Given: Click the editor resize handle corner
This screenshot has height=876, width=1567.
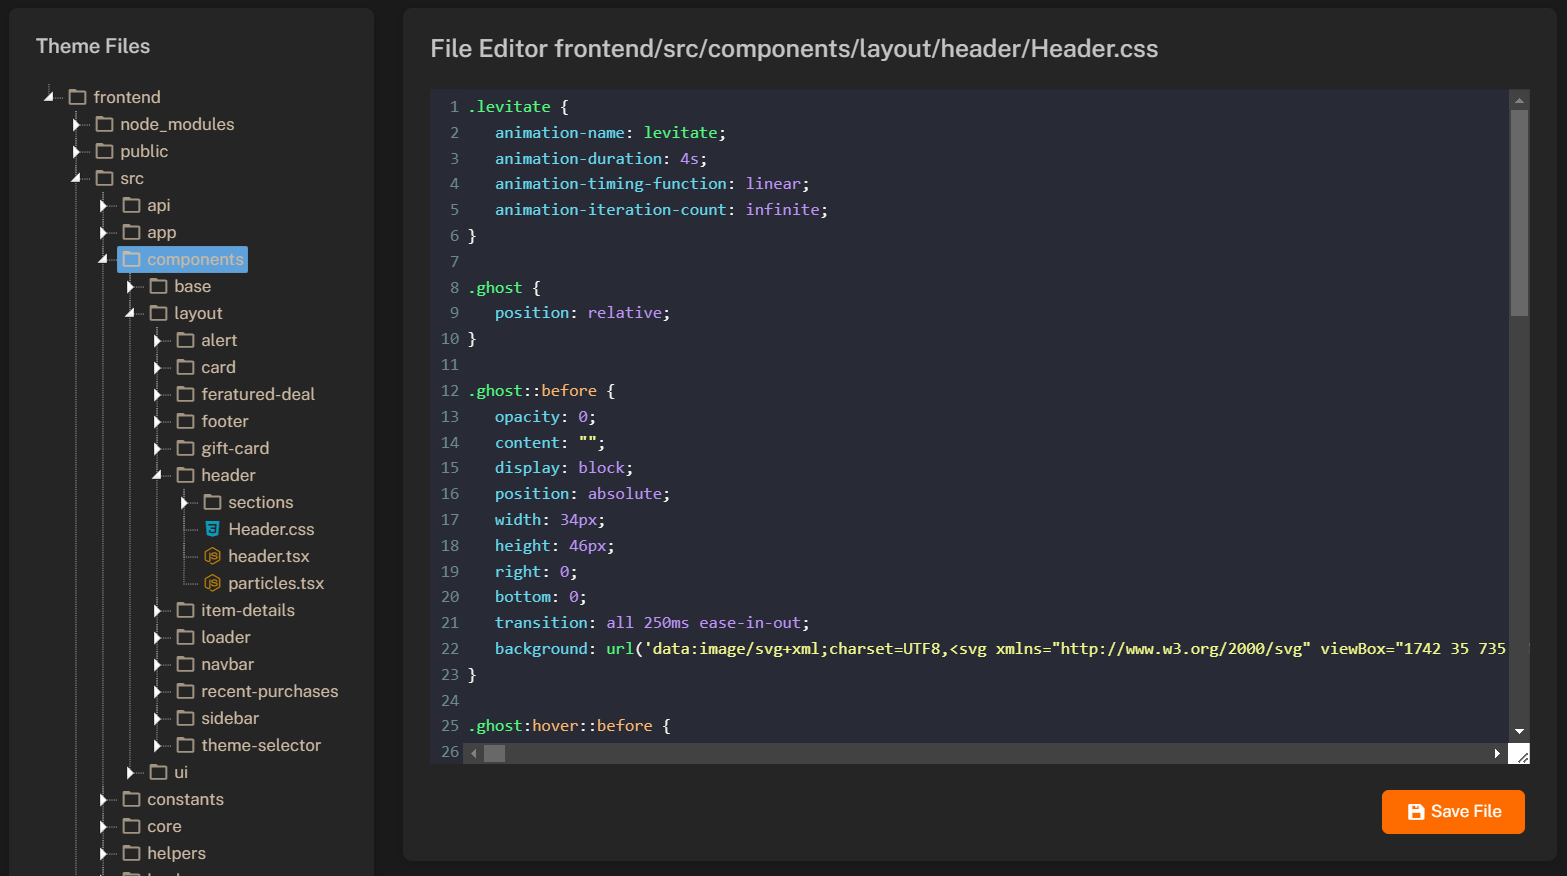Looking at the screenshot, I should tap(1519, 753).
